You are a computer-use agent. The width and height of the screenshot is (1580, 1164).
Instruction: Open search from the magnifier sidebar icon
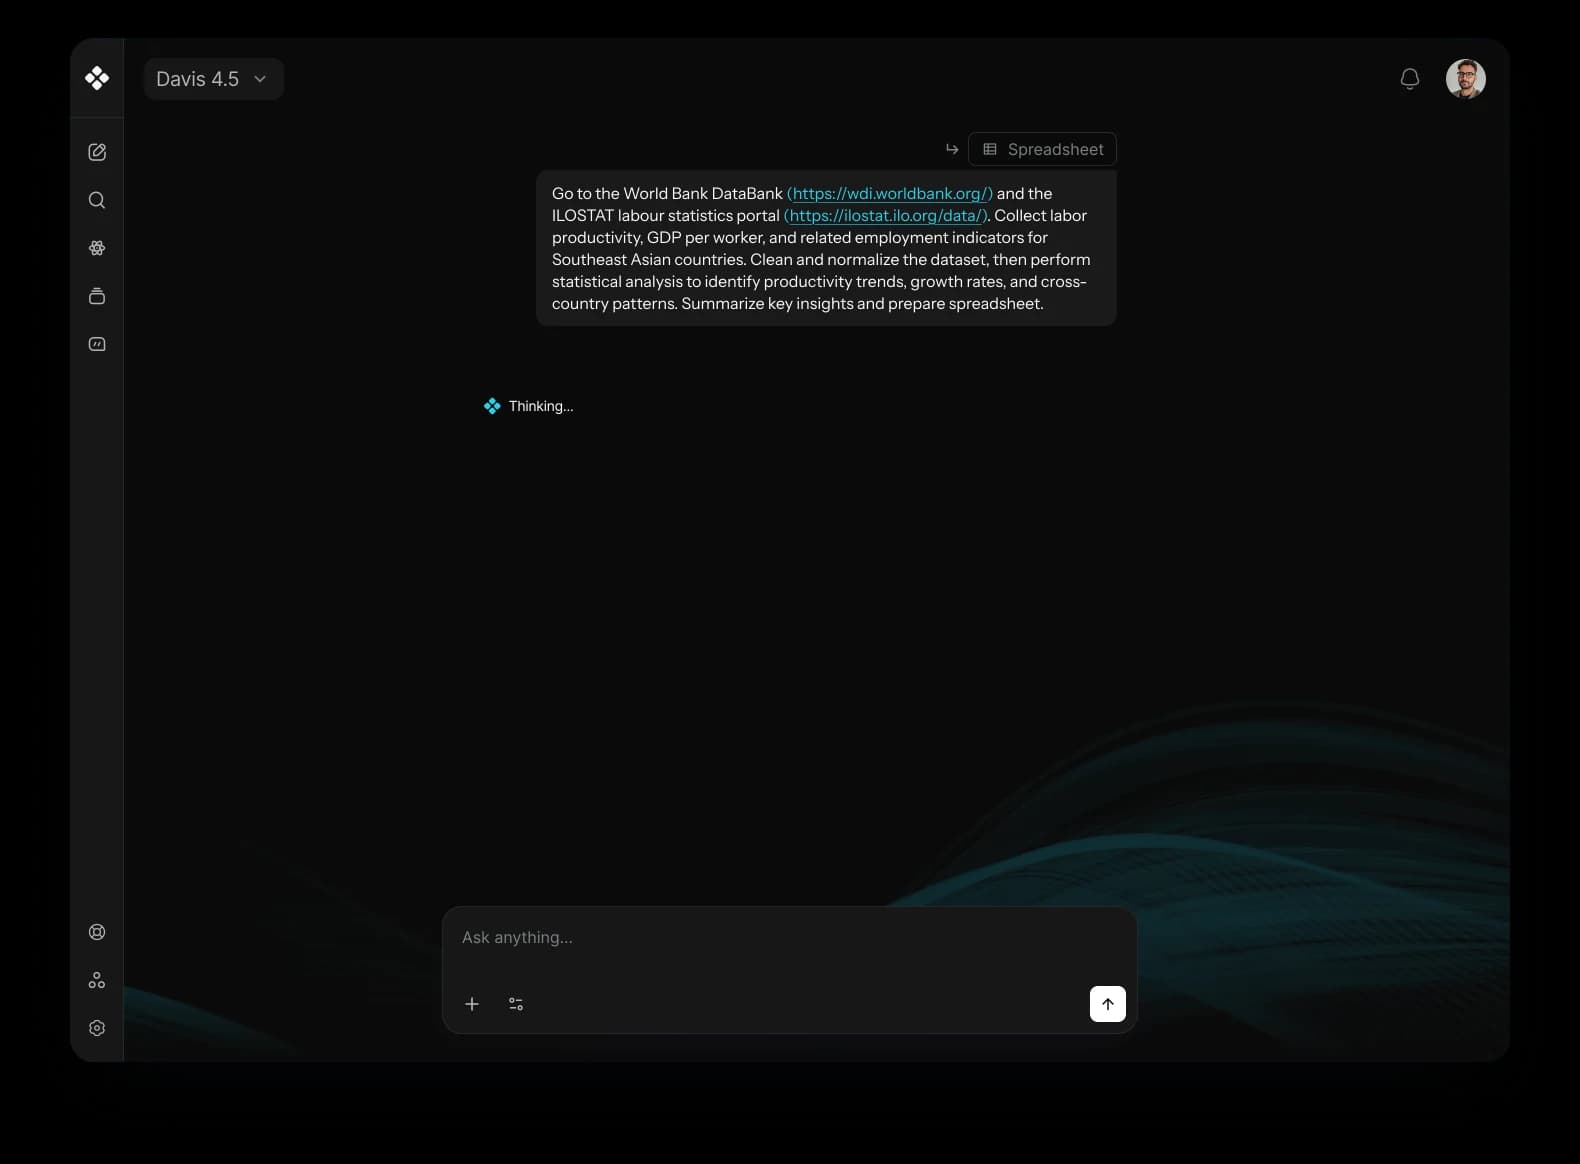pyautogui.click(x=97, y=200)
